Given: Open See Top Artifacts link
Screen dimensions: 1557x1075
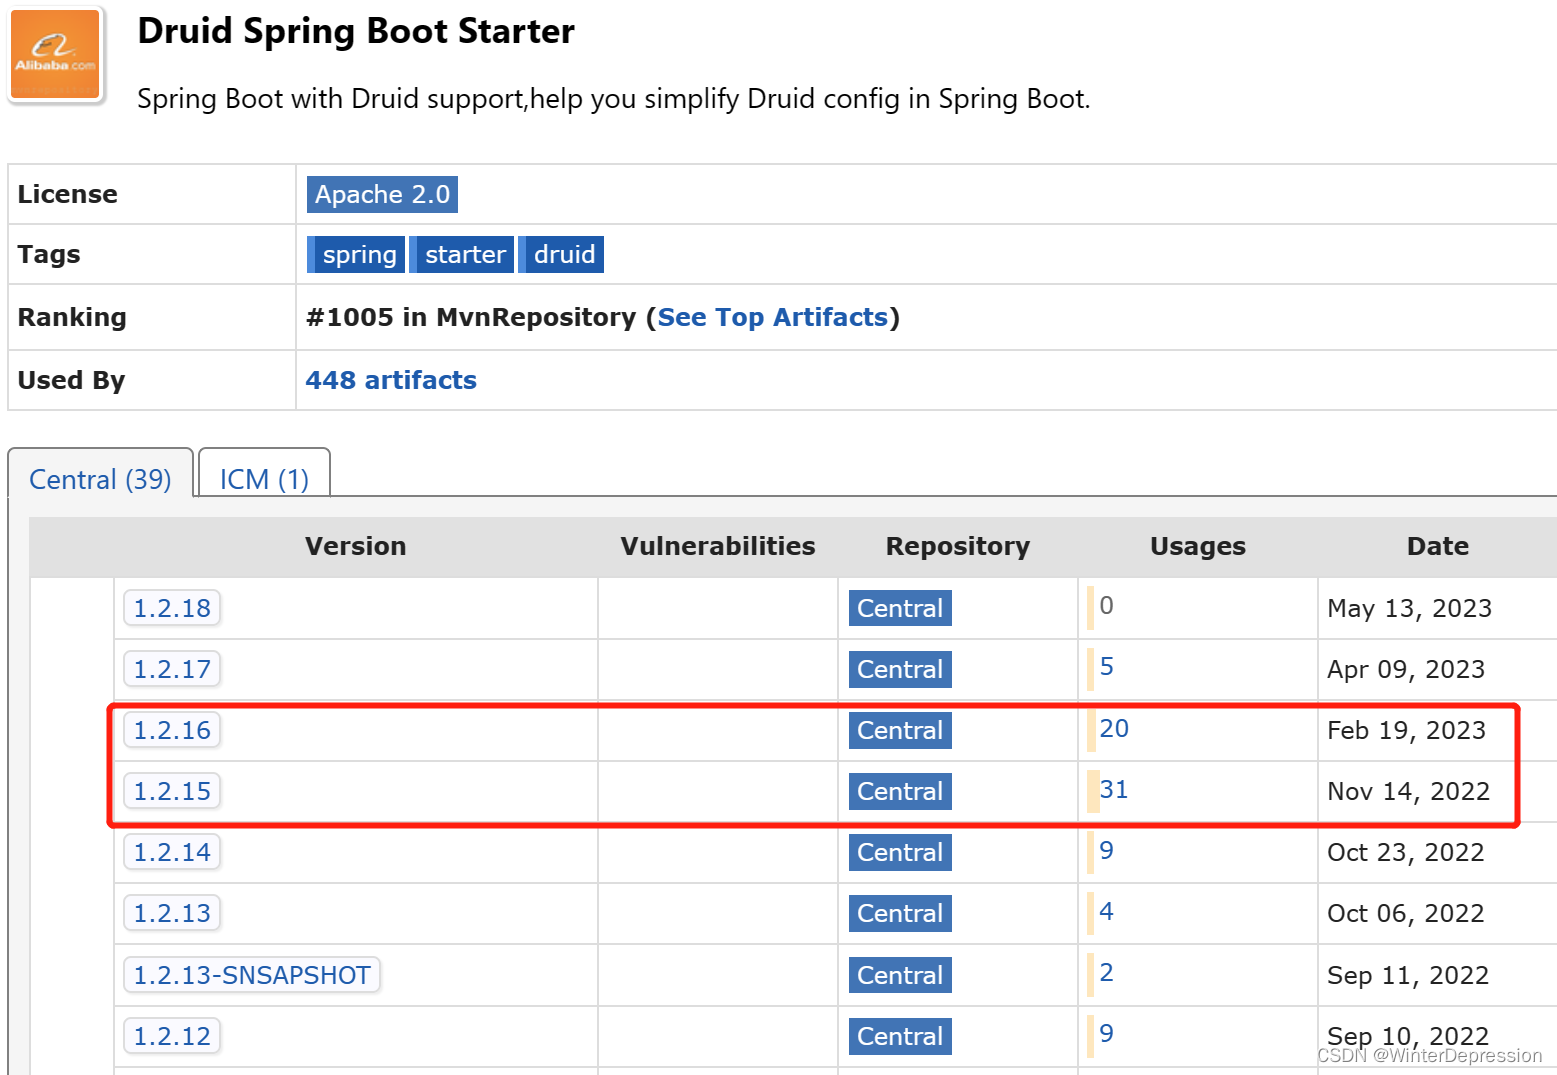Looking at the screenshot, I should click(x=773, y=317).
